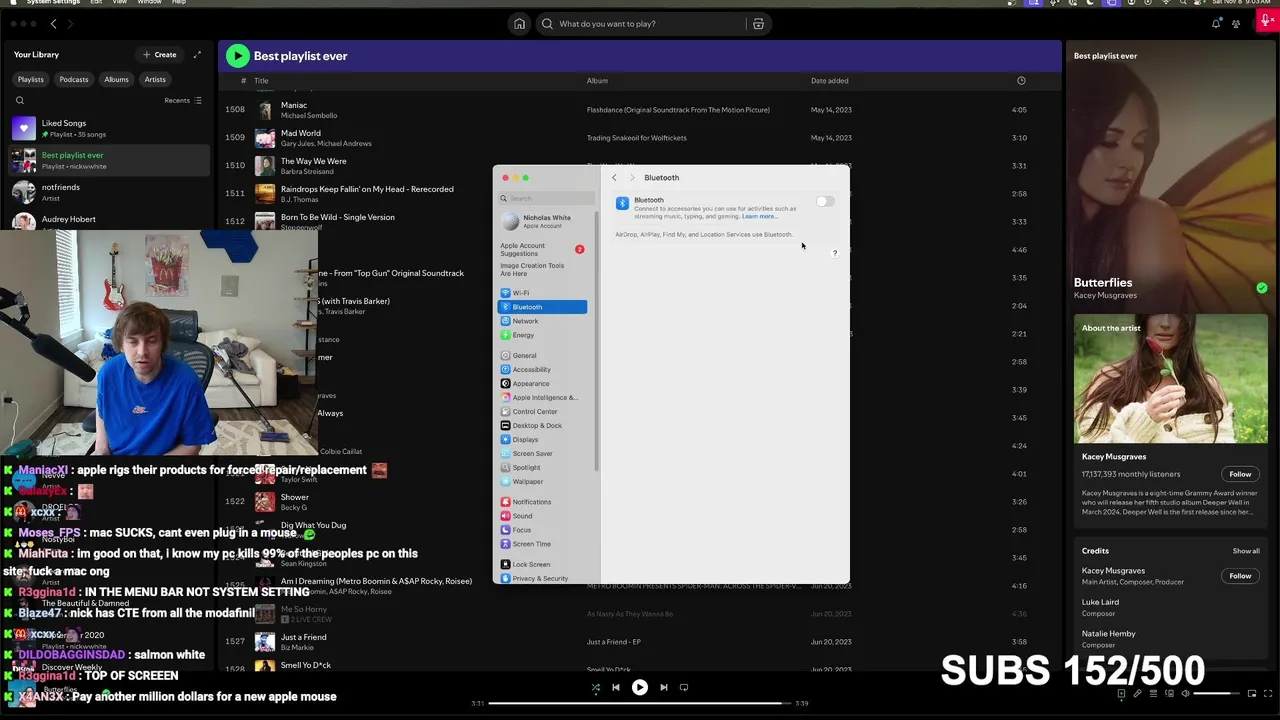Open Energy settings
This screenshot has height=720, width=1280.
pyautogui.click(x=542, y=335)
